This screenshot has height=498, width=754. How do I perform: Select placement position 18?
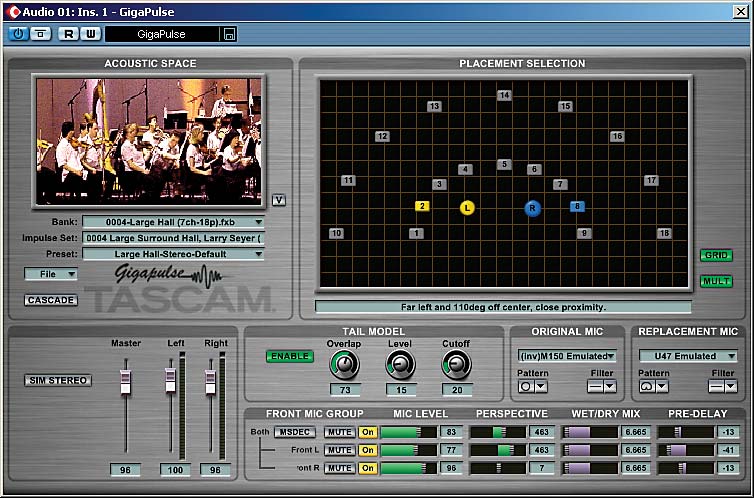point(664,233)
